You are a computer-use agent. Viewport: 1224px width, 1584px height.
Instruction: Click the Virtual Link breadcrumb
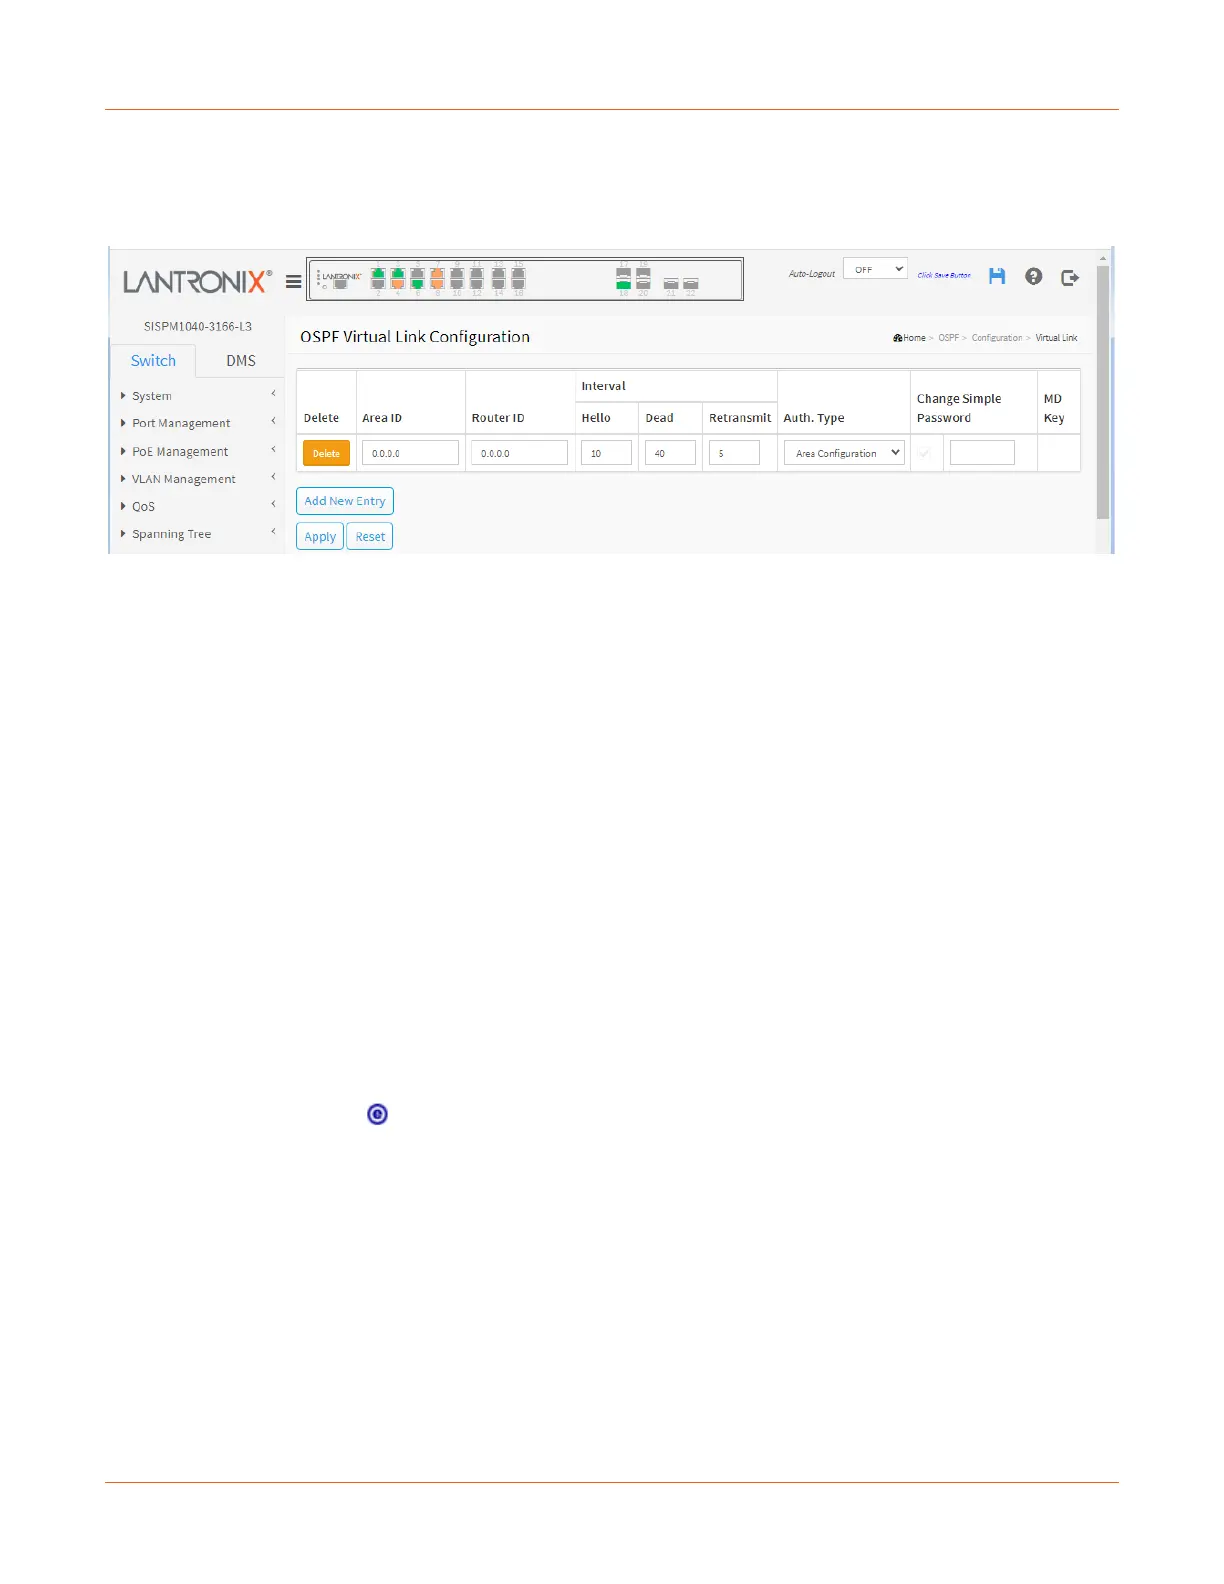(1056, 338)
